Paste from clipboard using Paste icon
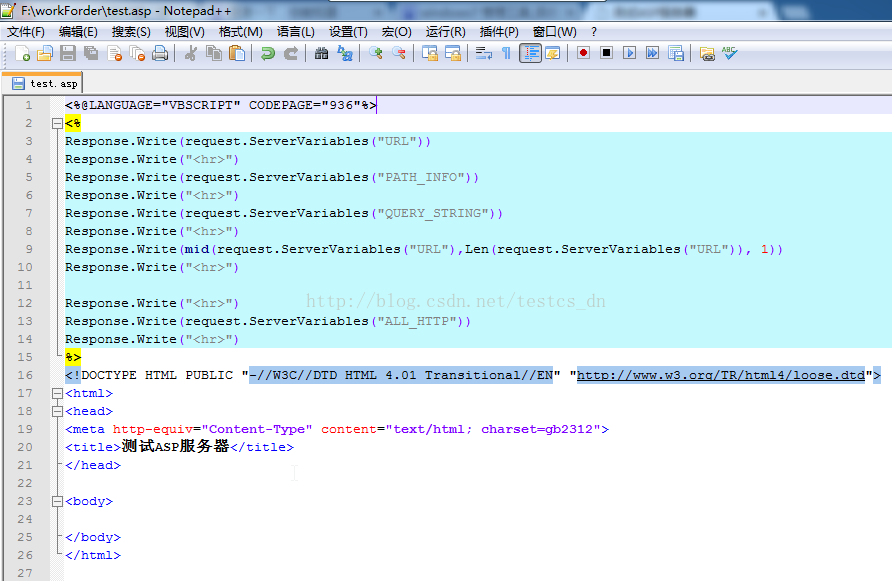The width and height of the screenshot is (892, 581). [x=237, y=53]
